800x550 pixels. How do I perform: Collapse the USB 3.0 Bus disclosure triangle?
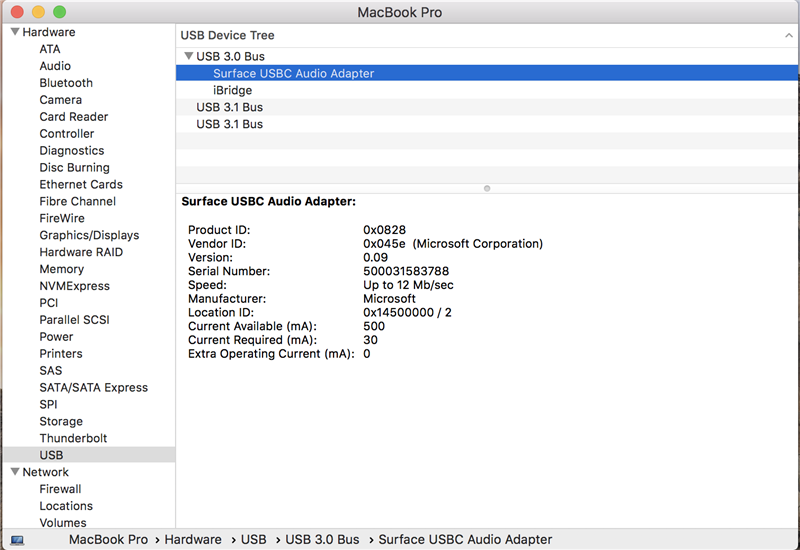189,56
